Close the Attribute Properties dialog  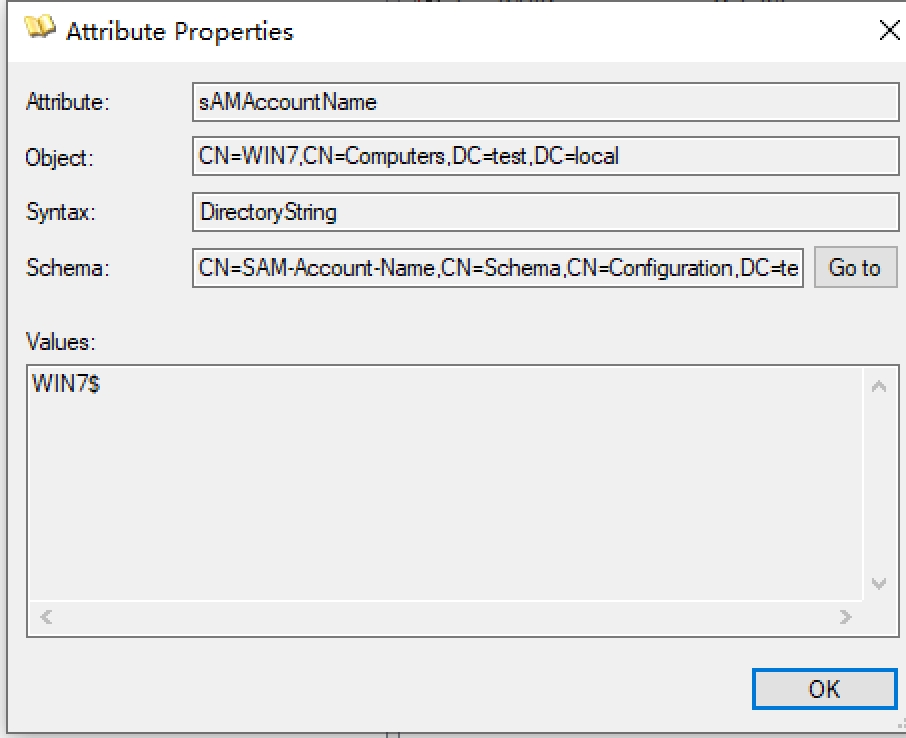click(x=888, y=30)
